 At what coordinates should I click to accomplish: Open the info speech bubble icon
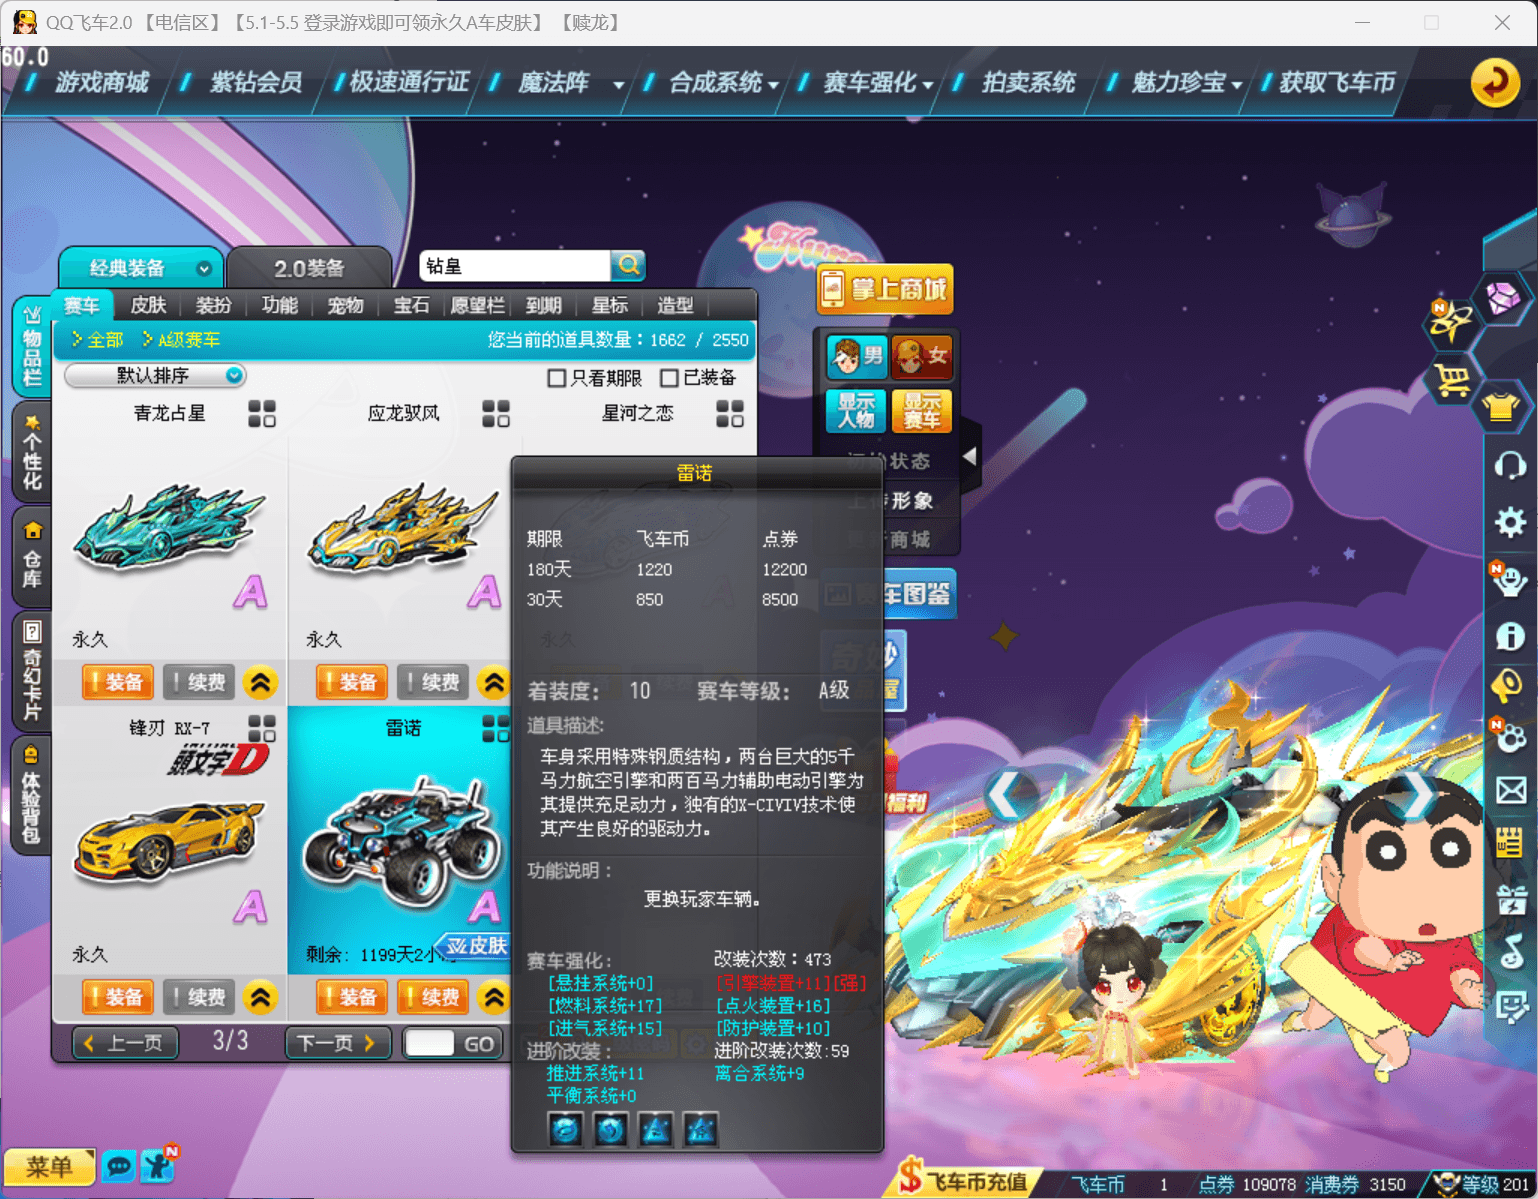click(1509, 636)
